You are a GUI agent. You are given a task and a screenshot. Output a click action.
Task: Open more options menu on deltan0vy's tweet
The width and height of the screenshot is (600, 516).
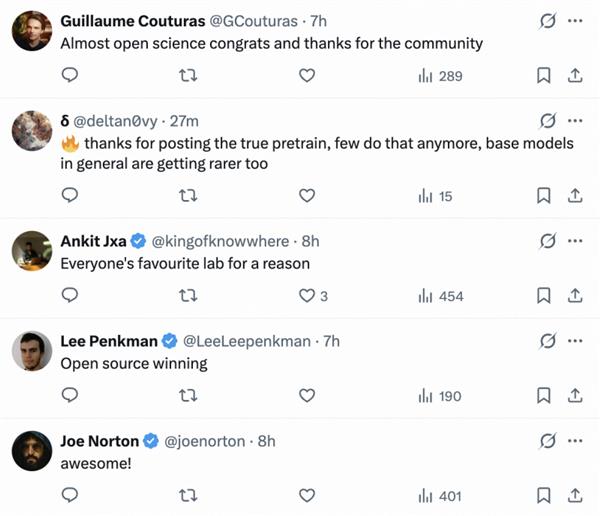575,120
